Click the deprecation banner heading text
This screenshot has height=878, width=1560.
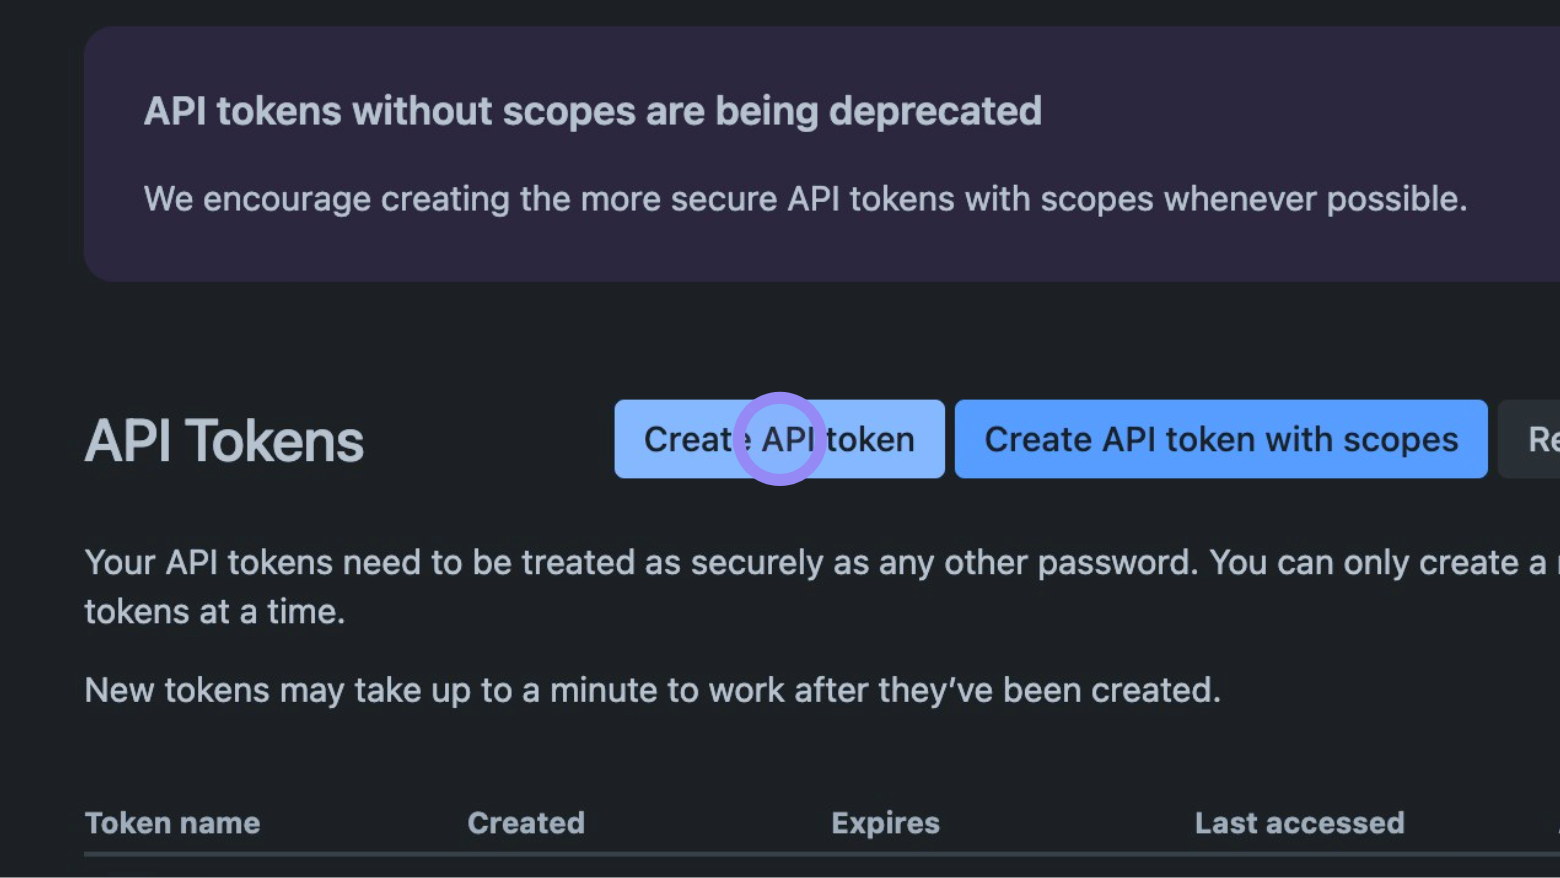(x=592, y=111)
